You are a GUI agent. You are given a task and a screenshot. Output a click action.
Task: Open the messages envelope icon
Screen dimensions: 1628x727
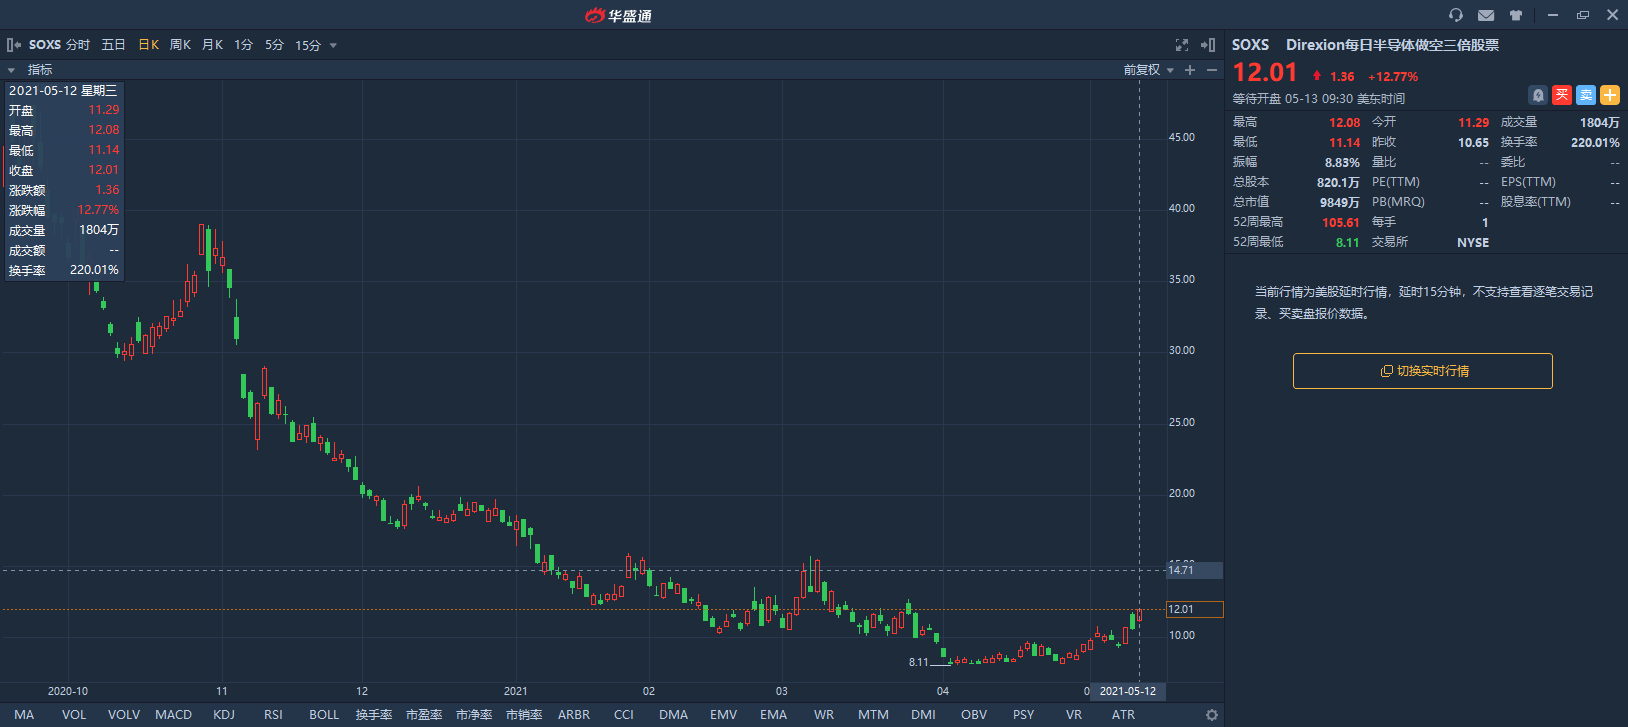(1486, 15)
